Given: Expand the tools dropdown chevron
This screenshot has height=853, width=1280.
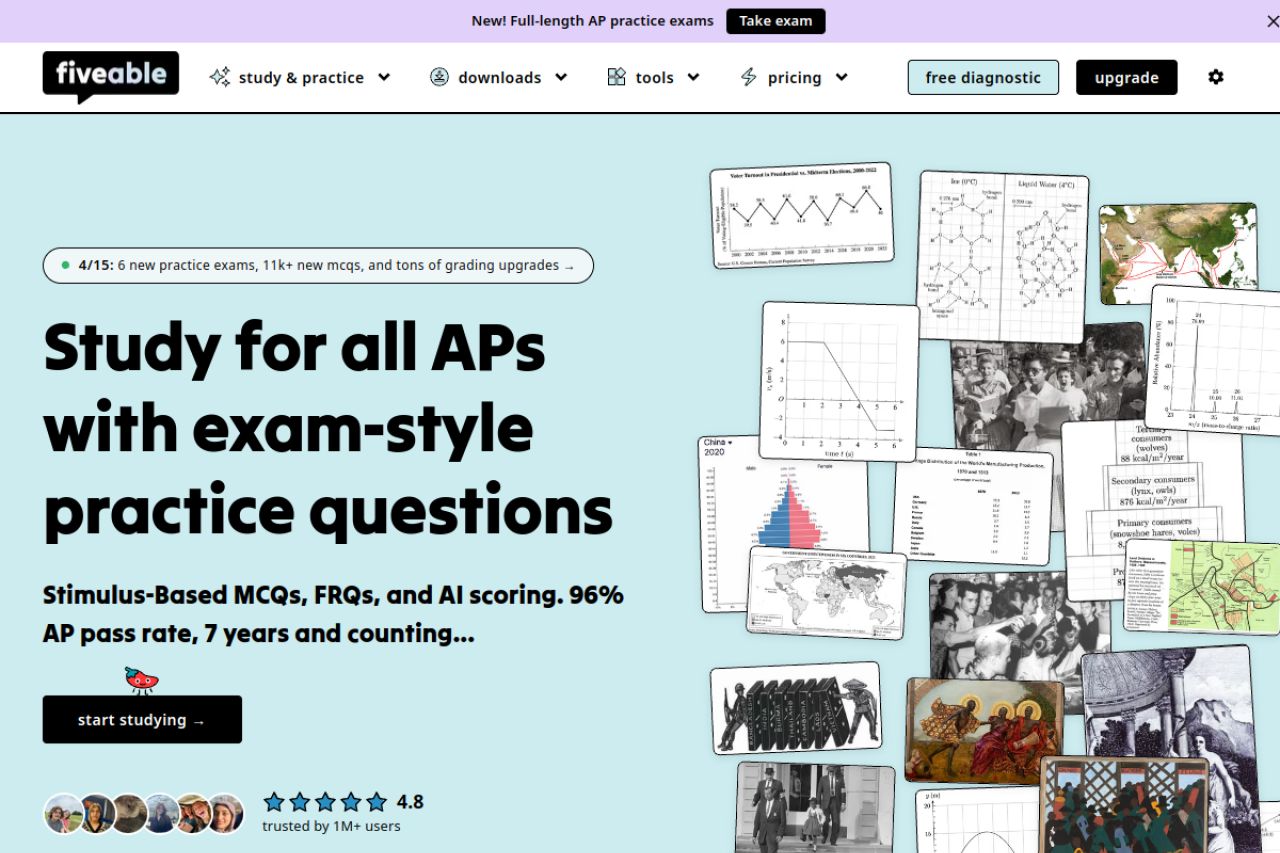Looking at the screenshot, I should click(x=693, y=77).
